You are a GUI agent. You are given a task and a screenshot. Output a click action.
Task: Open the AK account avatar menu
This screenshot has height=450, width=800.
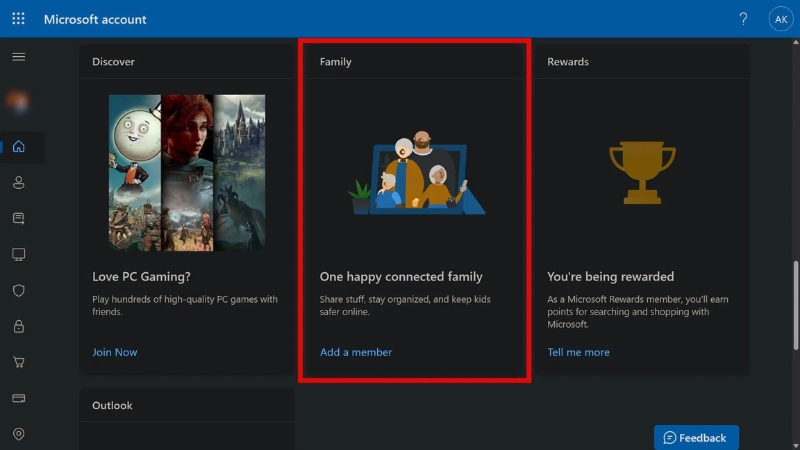point(781,19)
